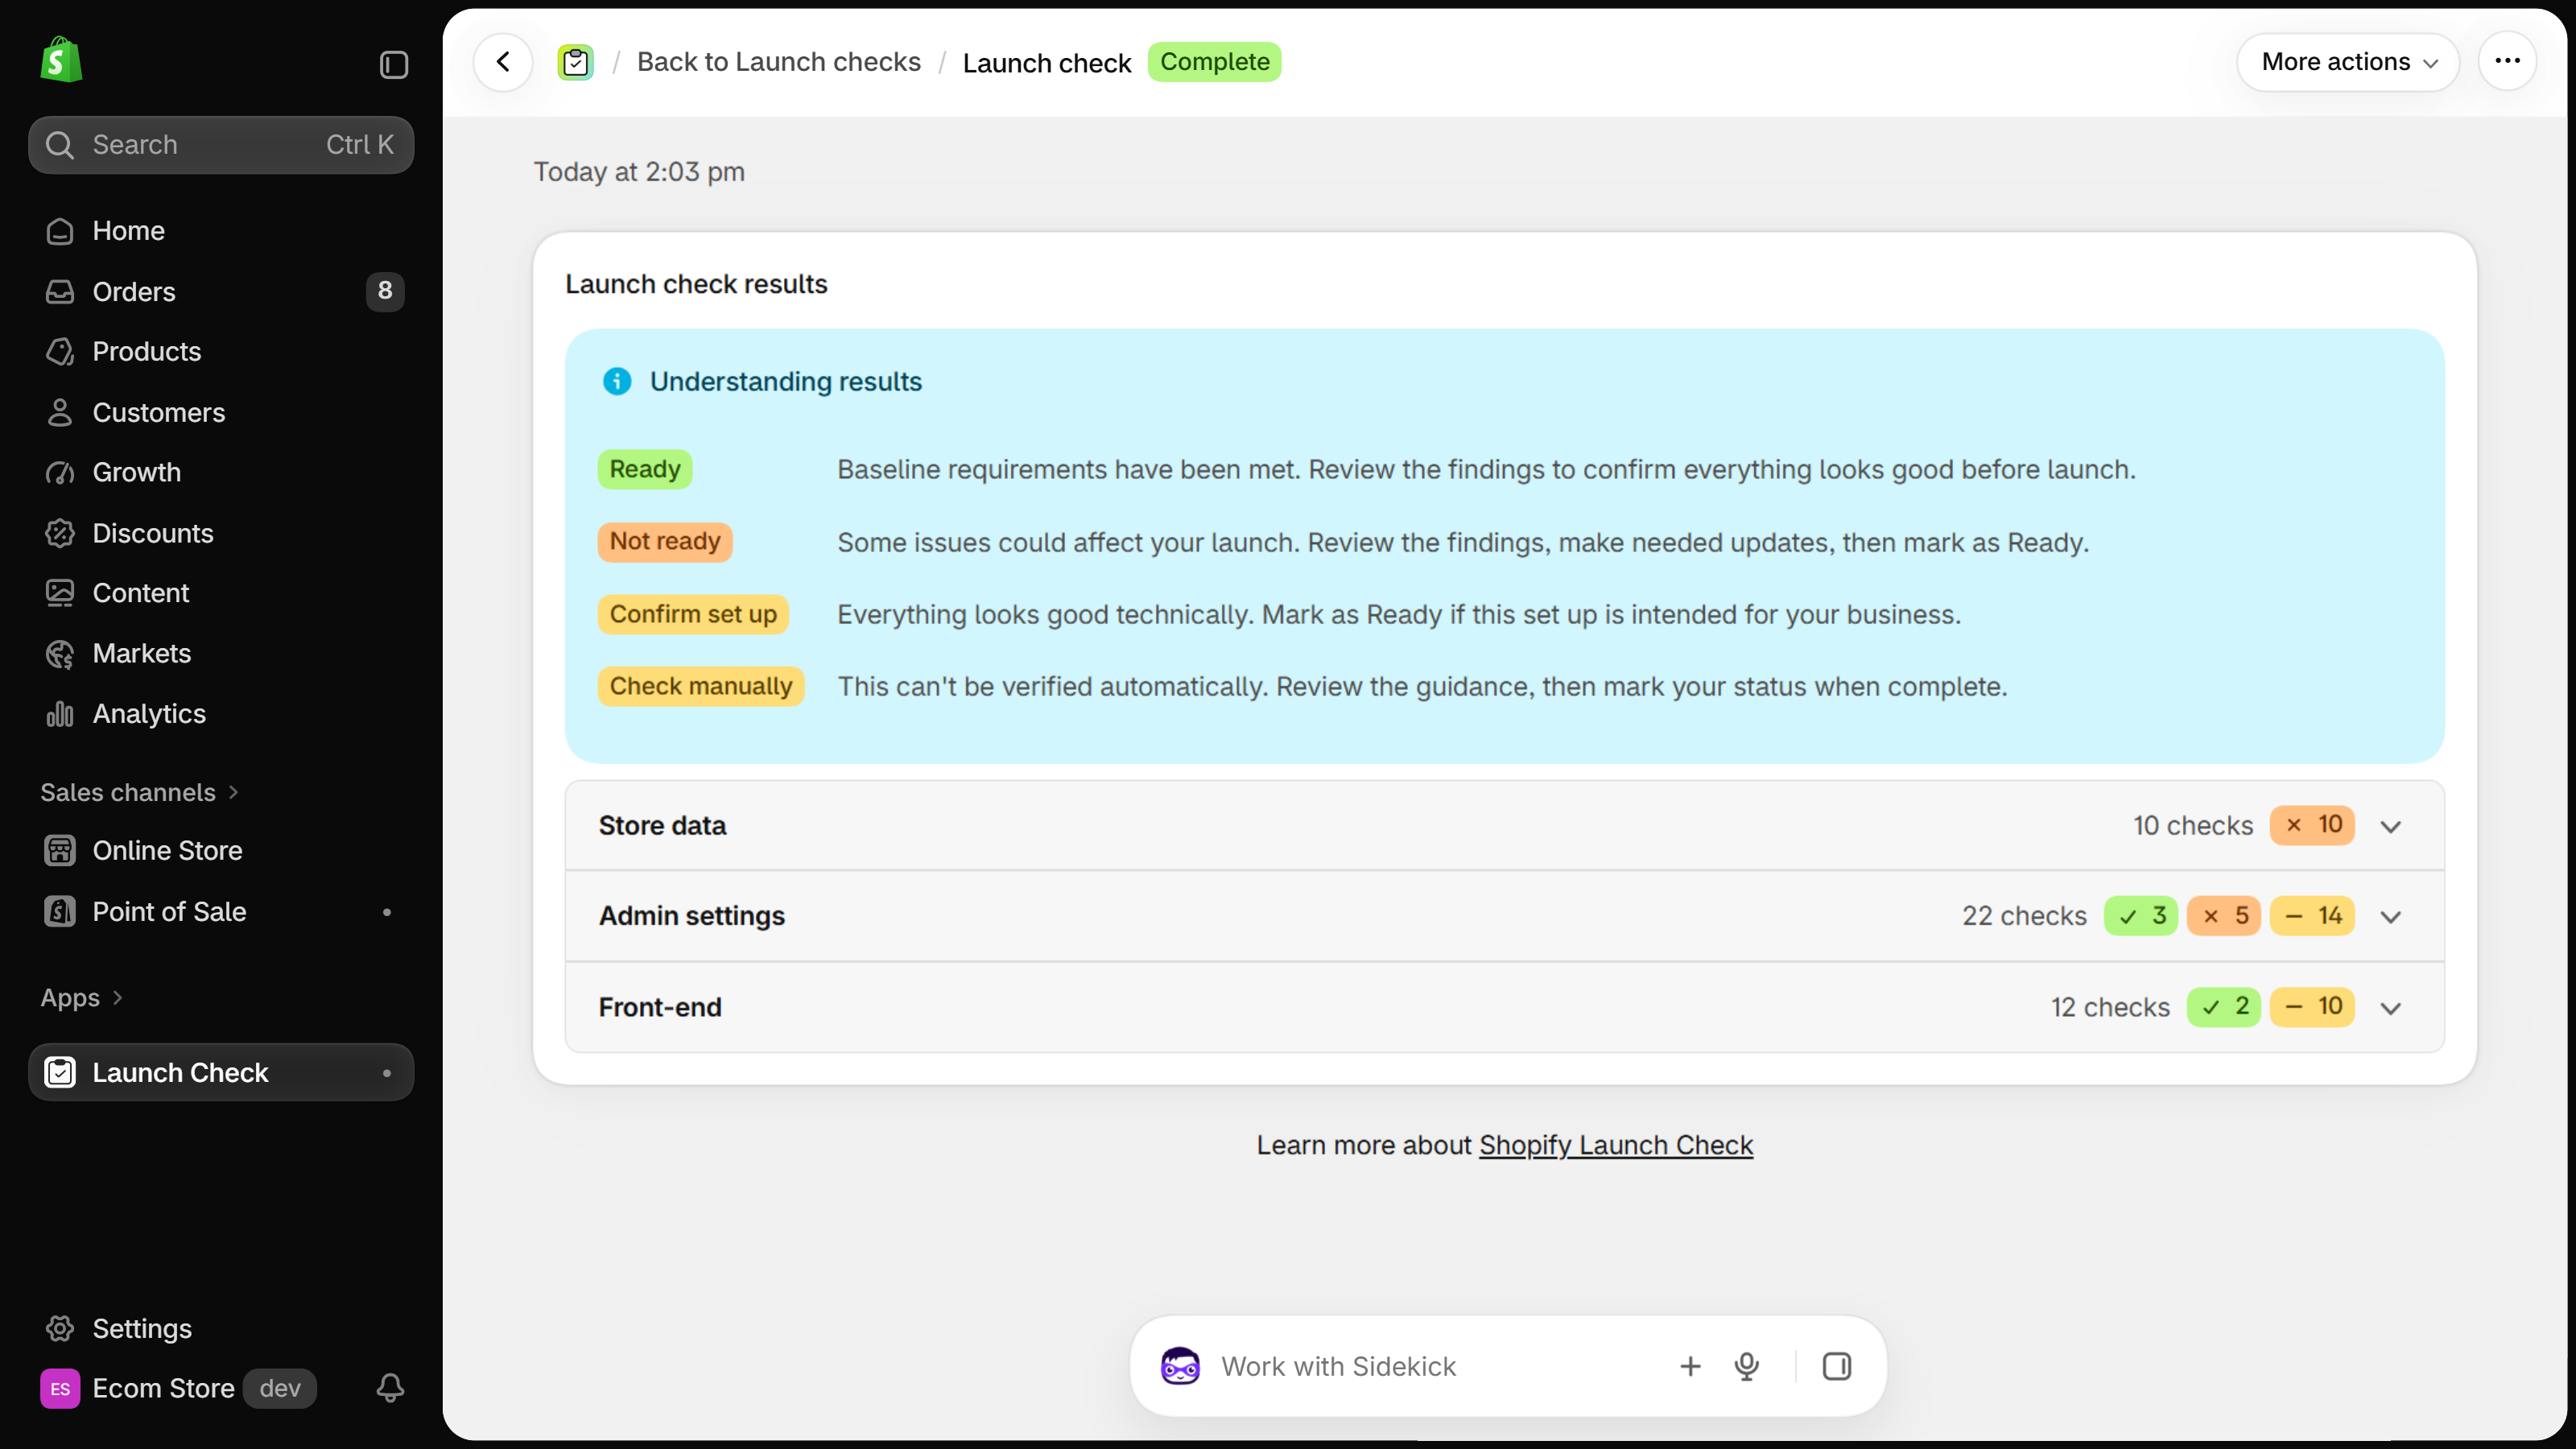Open Customers in the sidebar
The height and width of the screenshot is (1449, 2576).
point(221,413)
